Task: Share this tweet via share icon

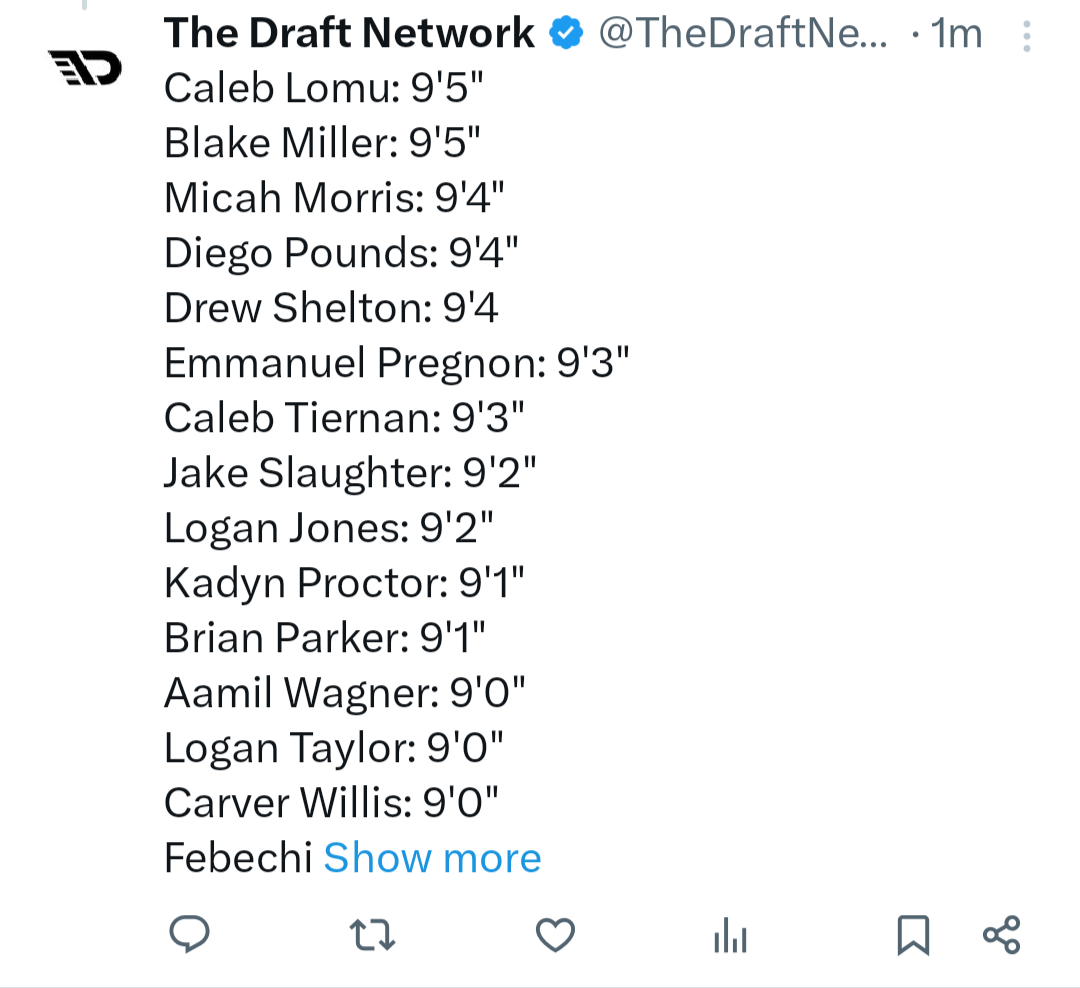Action: pyautogui.click(x=1001, y=935)
